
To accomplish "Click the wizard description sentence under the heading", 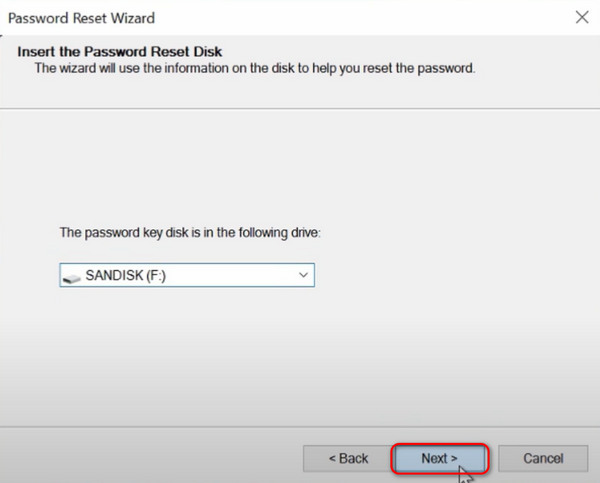I will click(255, 68).
